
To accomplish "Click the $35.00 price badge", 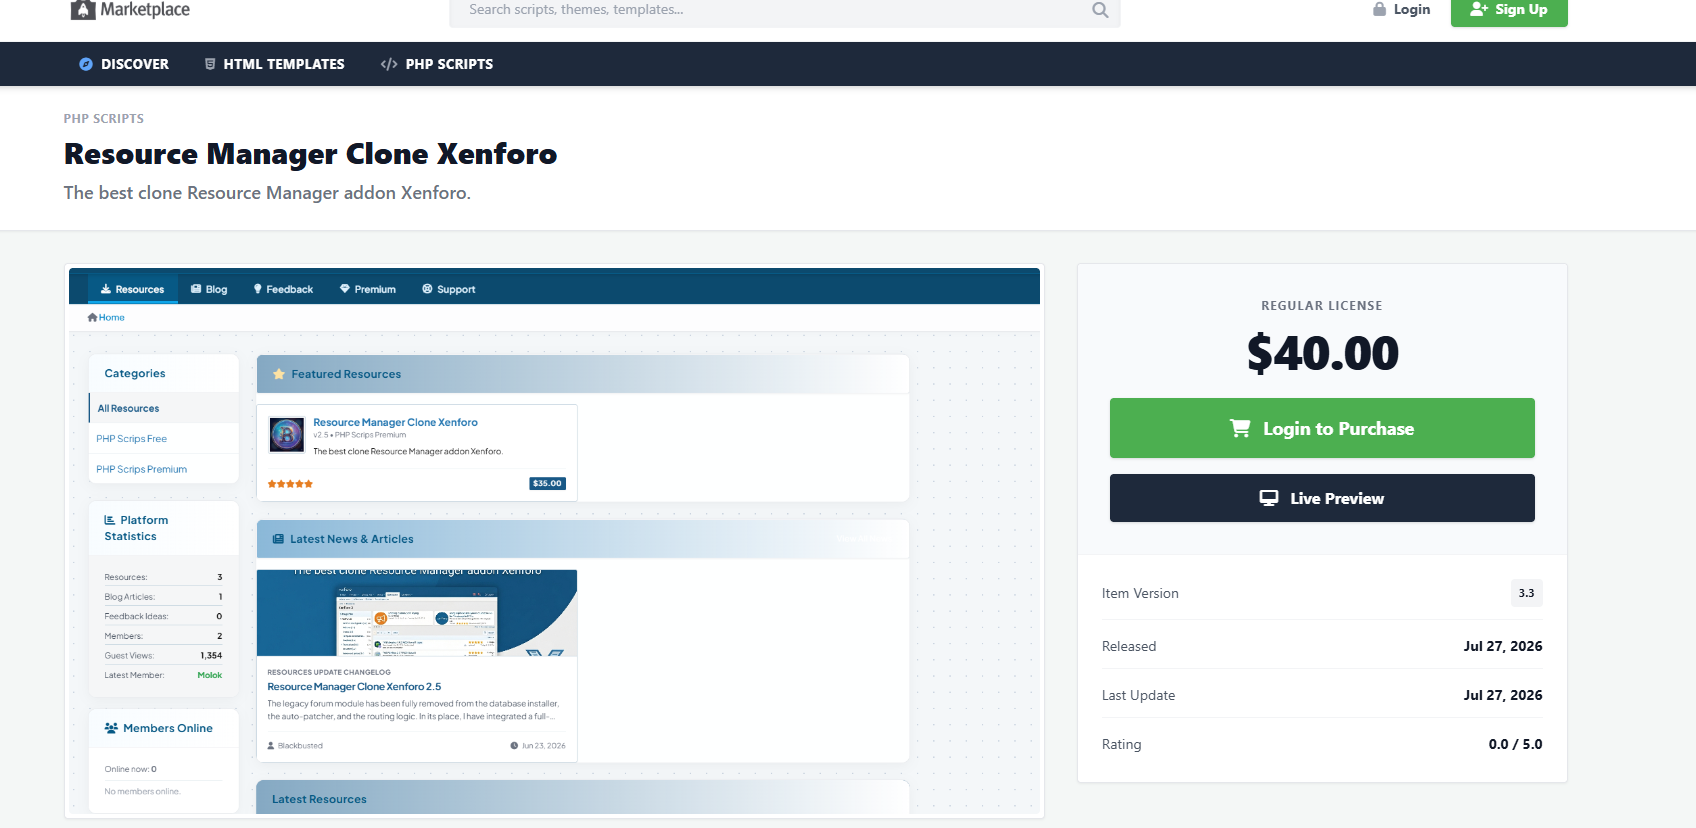I will pyautogui.click(x=547, y=483).
